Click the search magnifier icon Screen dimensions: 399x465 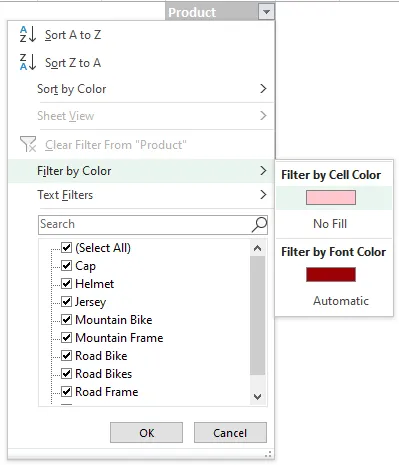(259, 225)
